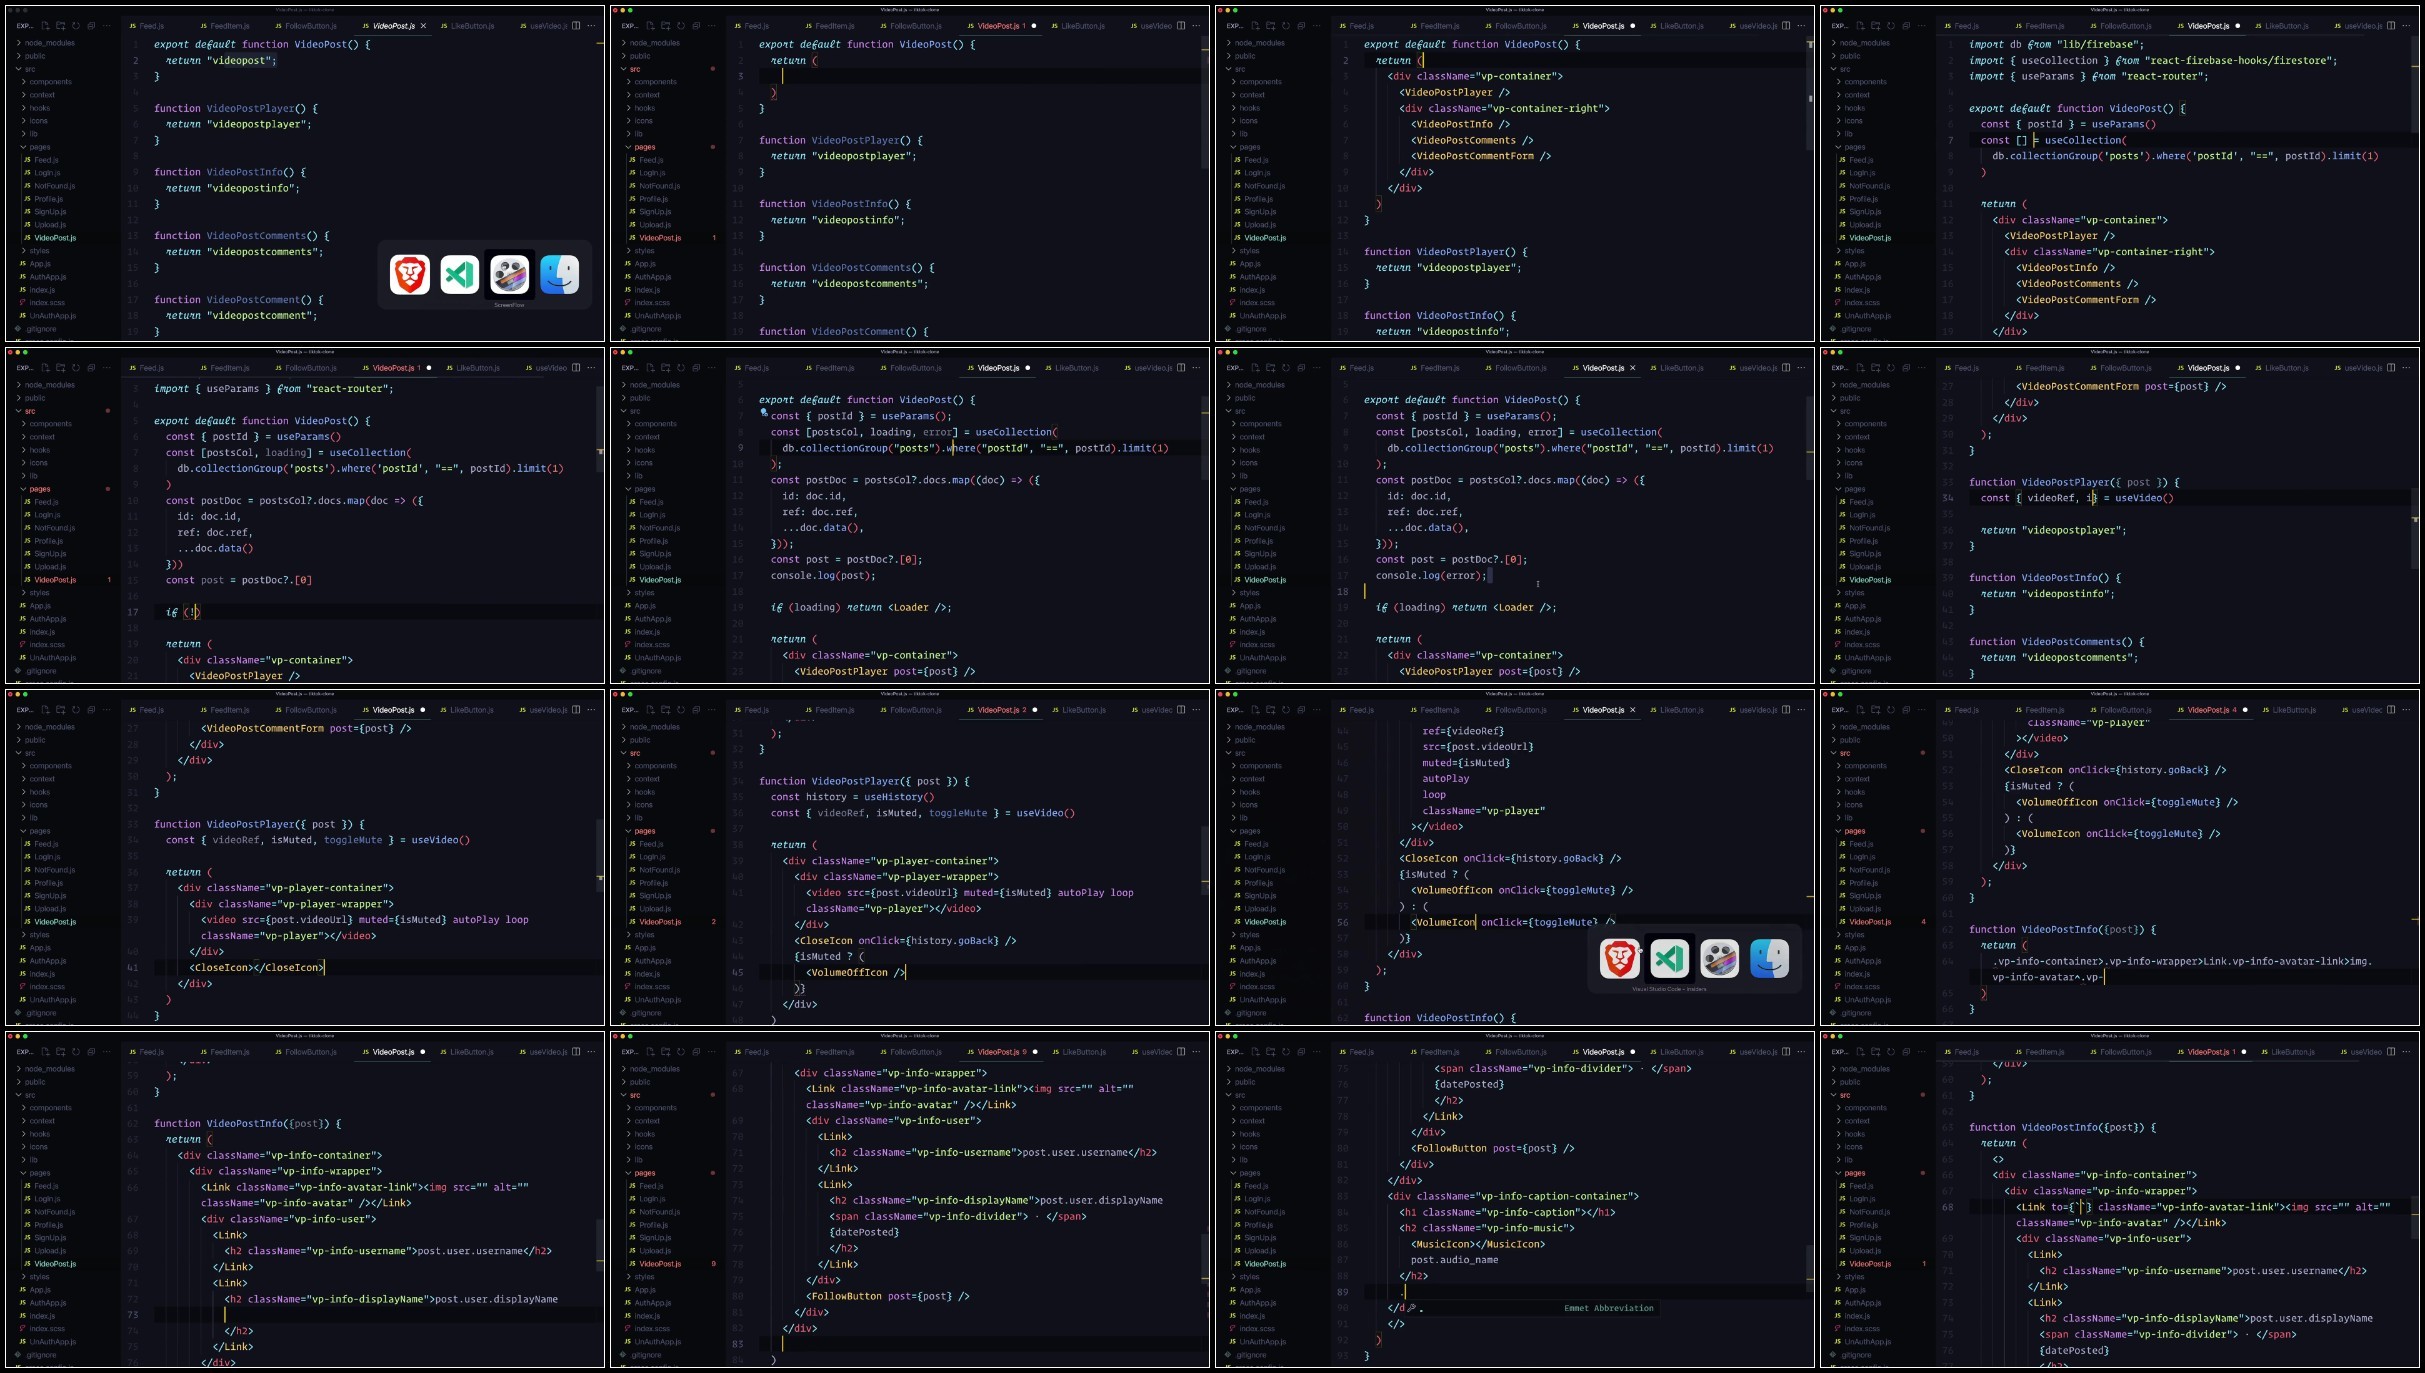The width and height of the screenshot is (2425, 1373).
Task: Close VideoPost.js tab in the ScreenFlow switcher frame
Action: pyautogui.click(x=423, y=26)
